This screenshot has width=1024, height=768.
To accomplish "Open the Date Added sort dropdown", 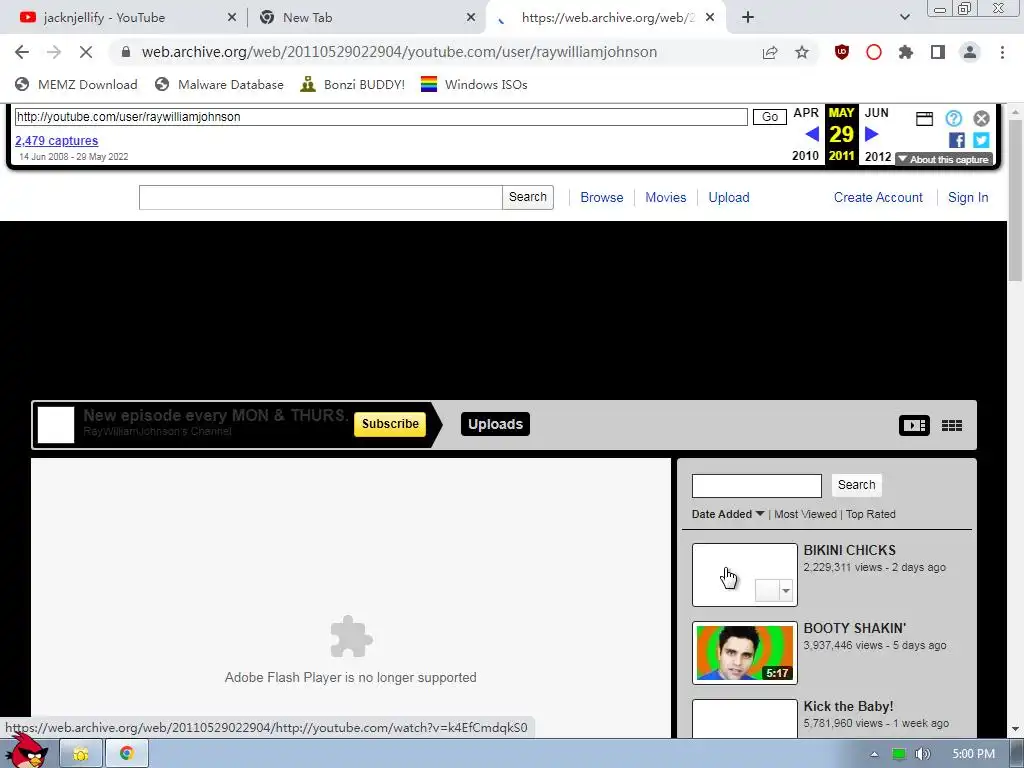I will point(728,514).
